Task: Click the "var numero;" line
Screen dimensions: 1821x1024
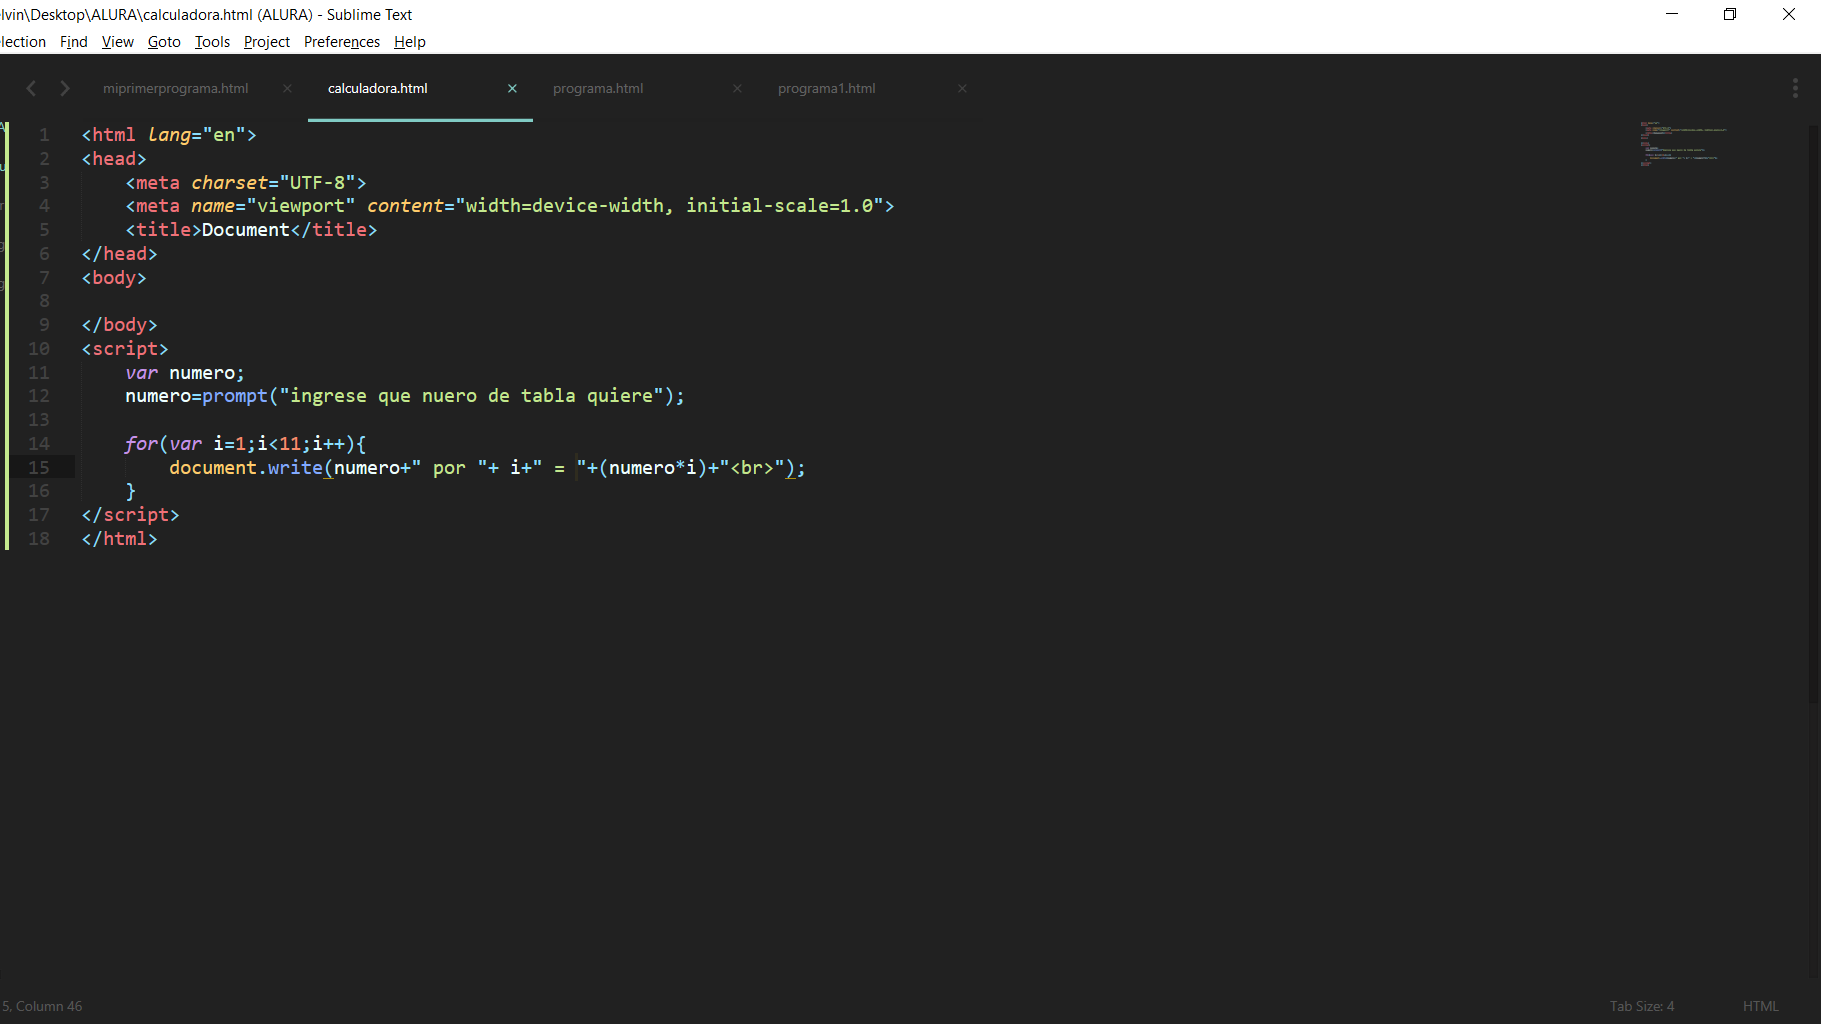Action: [x=185, y=373]
